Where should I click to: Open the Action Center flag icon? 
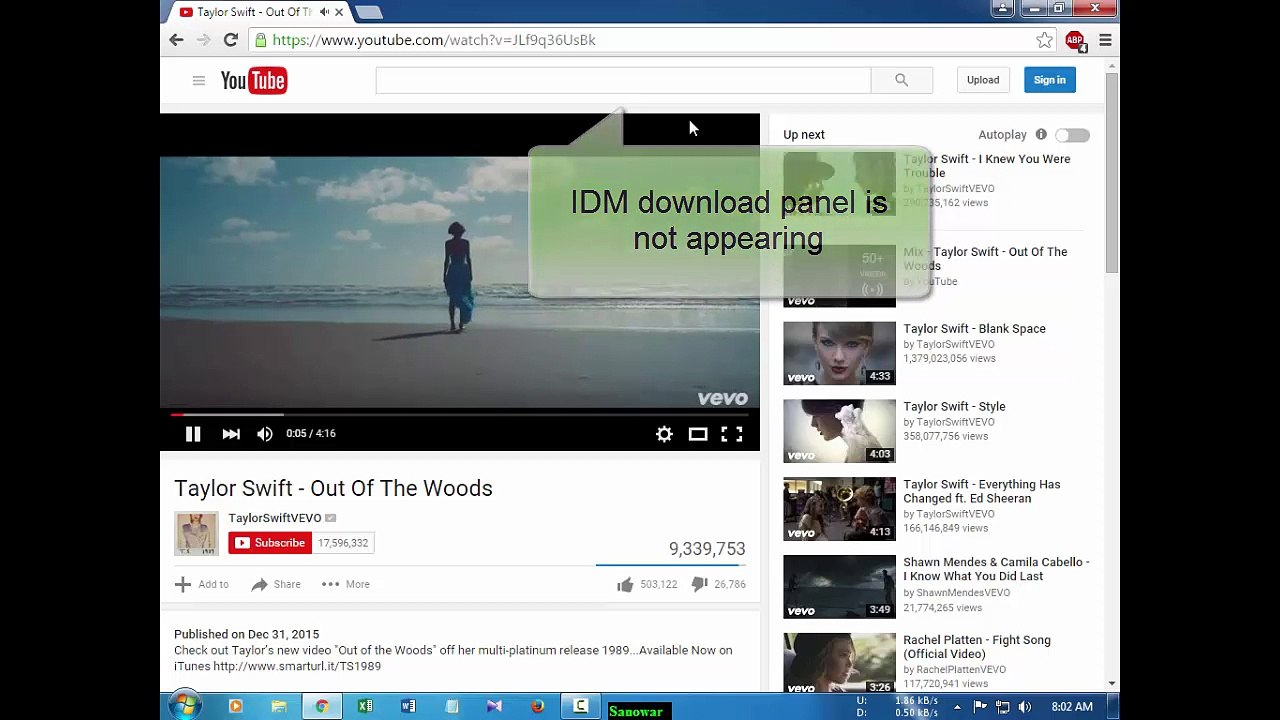(980, 707)
